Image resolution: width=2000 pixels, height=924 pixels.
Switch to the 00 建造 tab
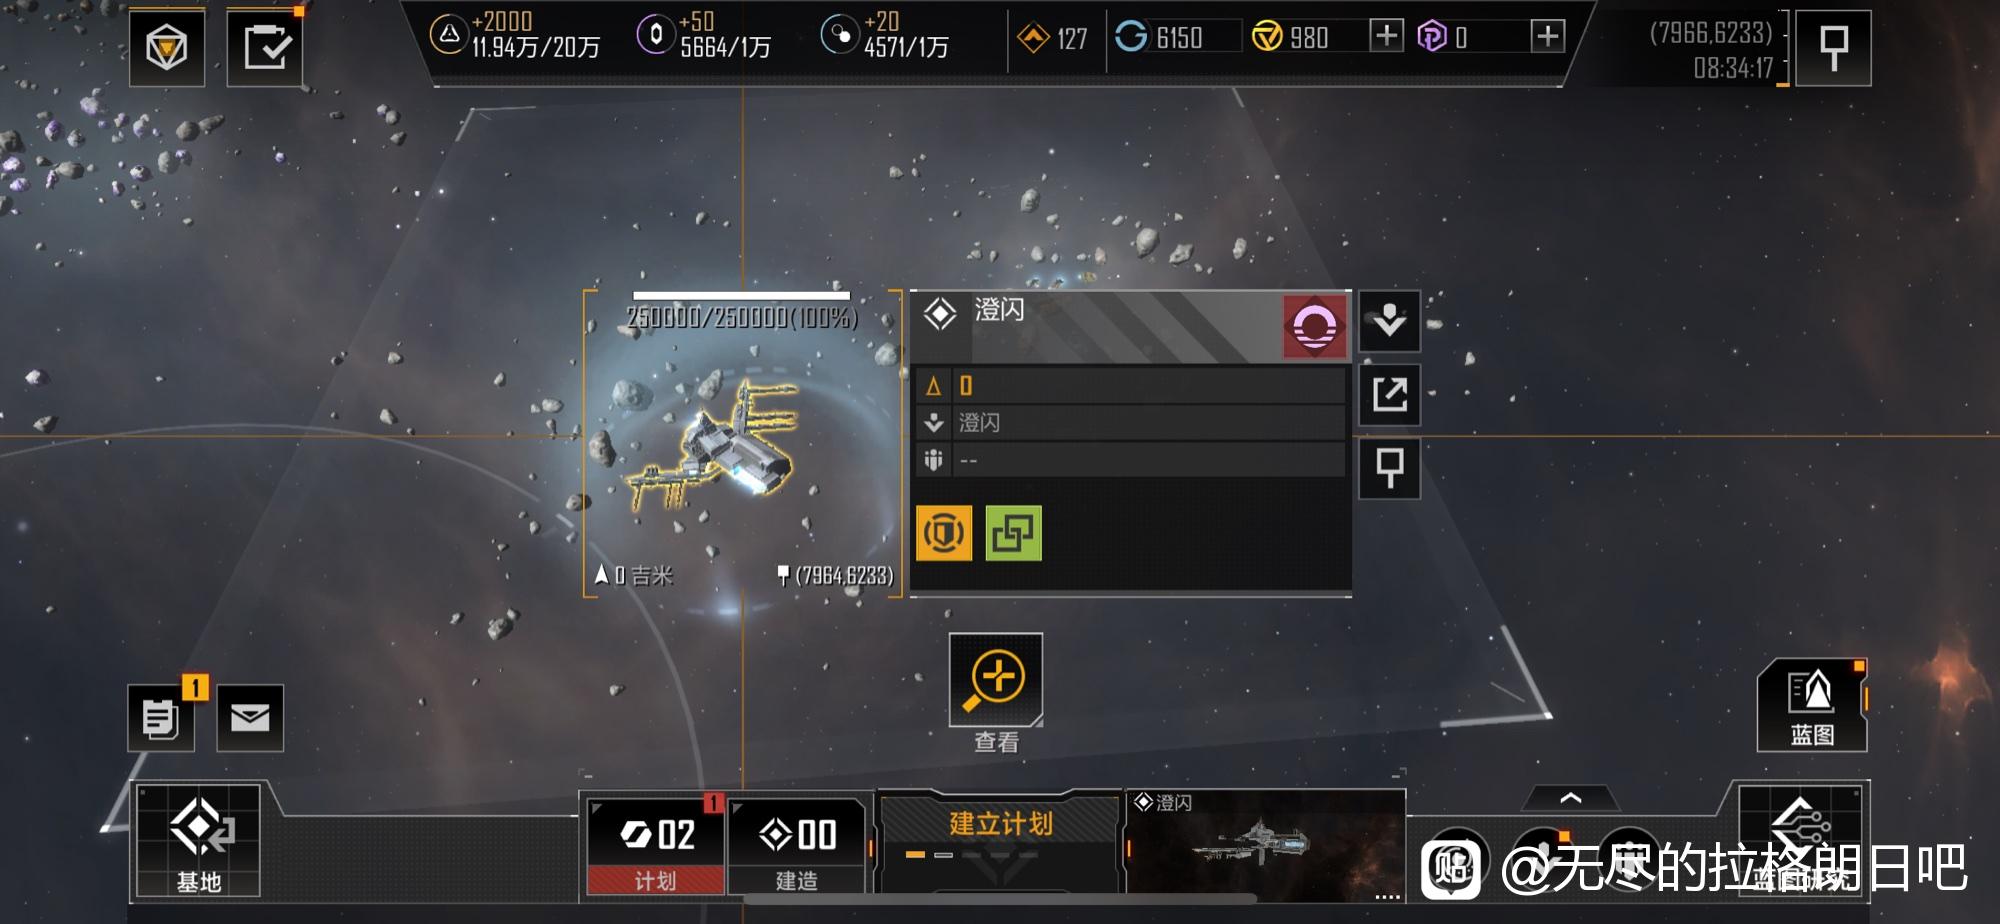pyautogui.click(x=796, y=846)
